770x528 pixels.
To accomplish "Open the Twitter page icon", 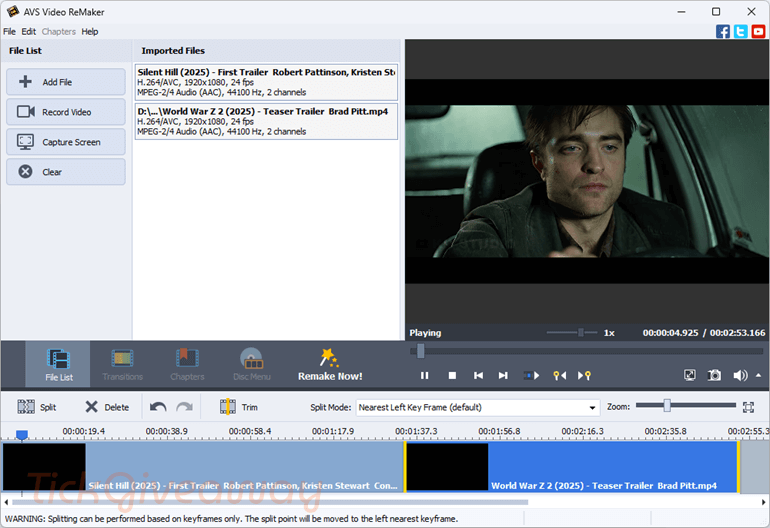I will 741,31.
